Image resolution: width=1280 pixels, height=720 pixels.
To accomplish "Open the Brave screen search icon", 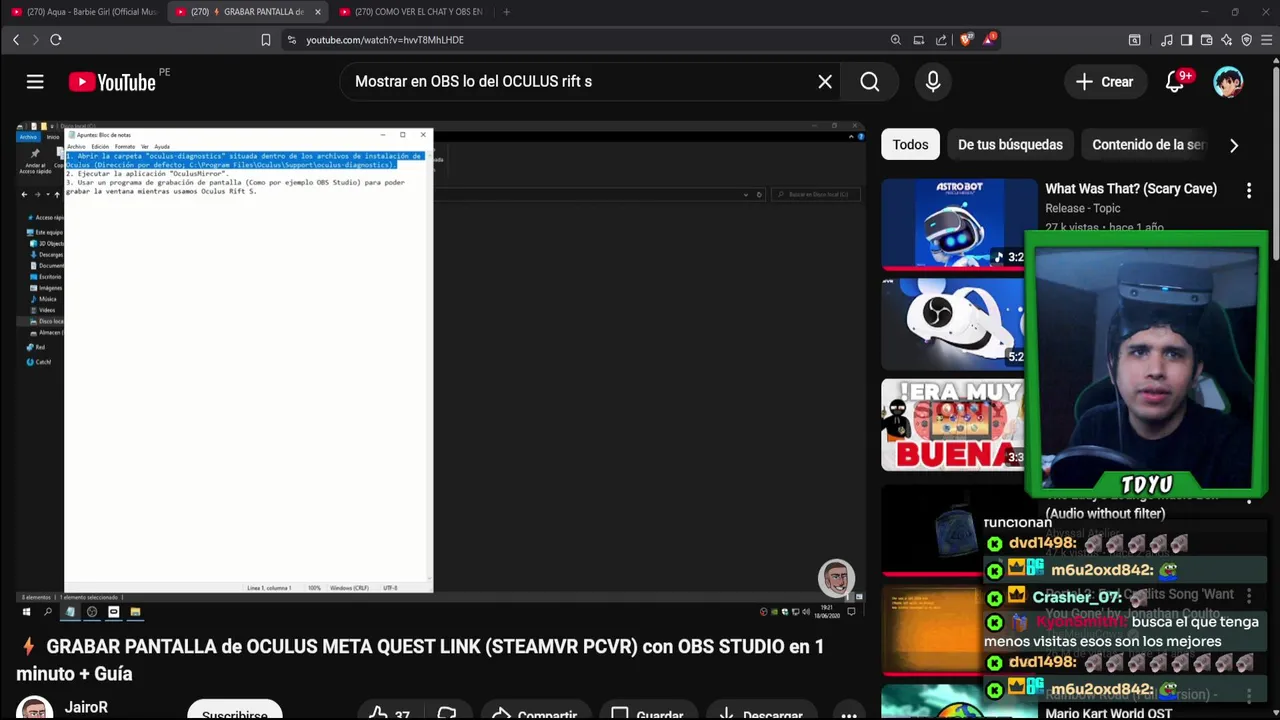I will pos(1135,40).
